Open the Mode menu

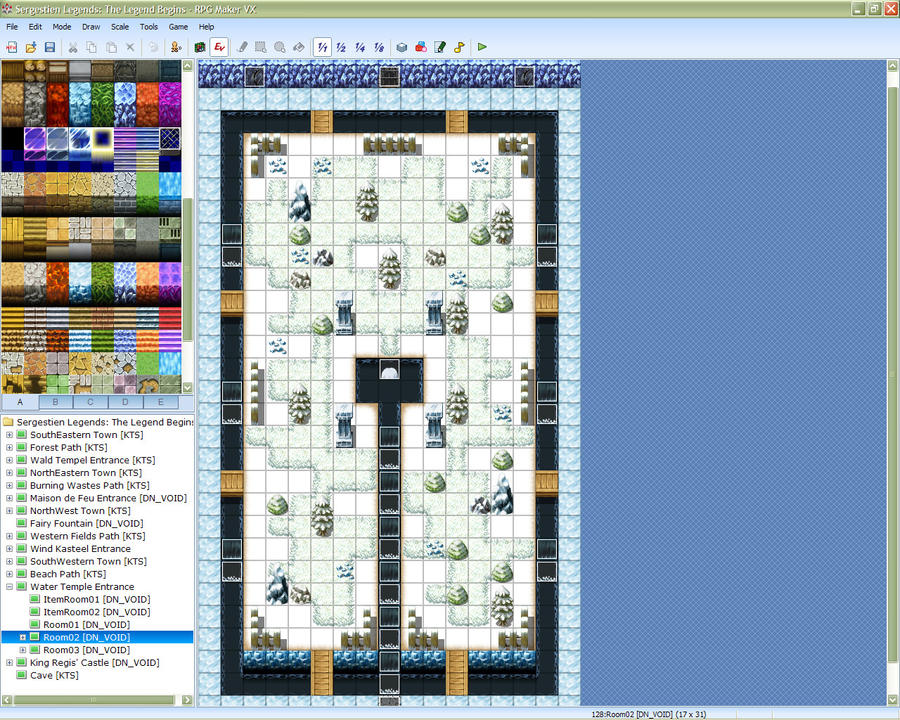(62, 27)
